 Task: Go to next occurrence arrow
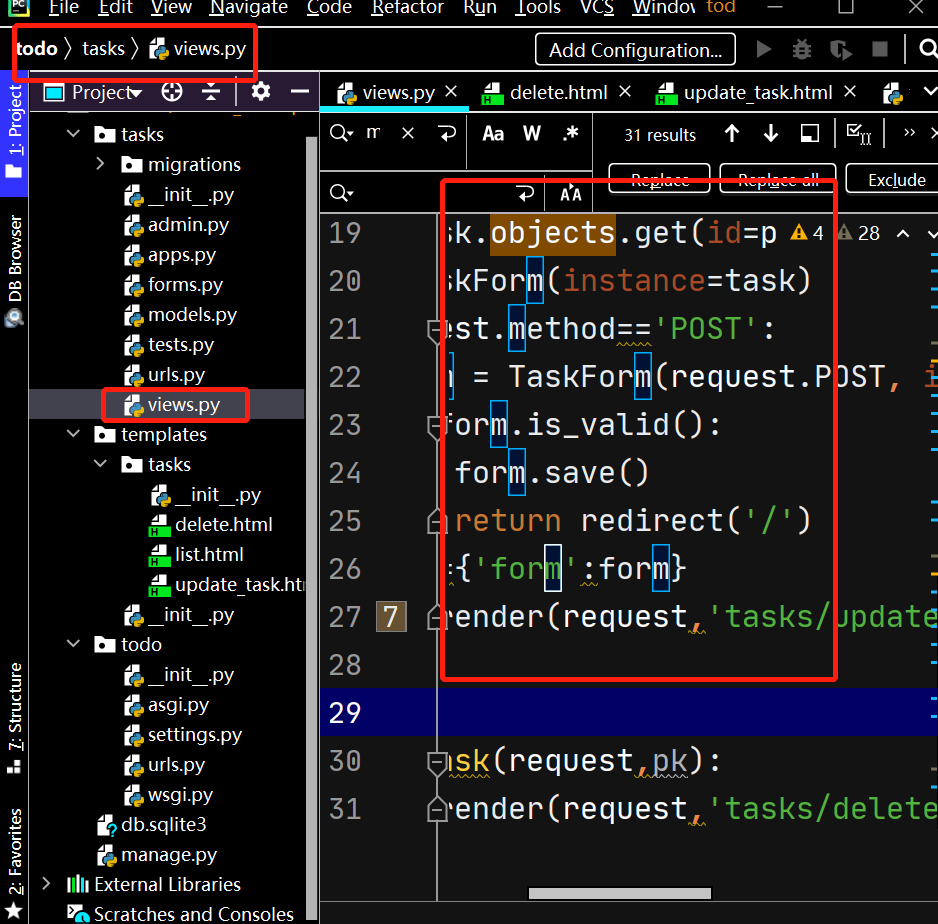click(x=770, y=133)
